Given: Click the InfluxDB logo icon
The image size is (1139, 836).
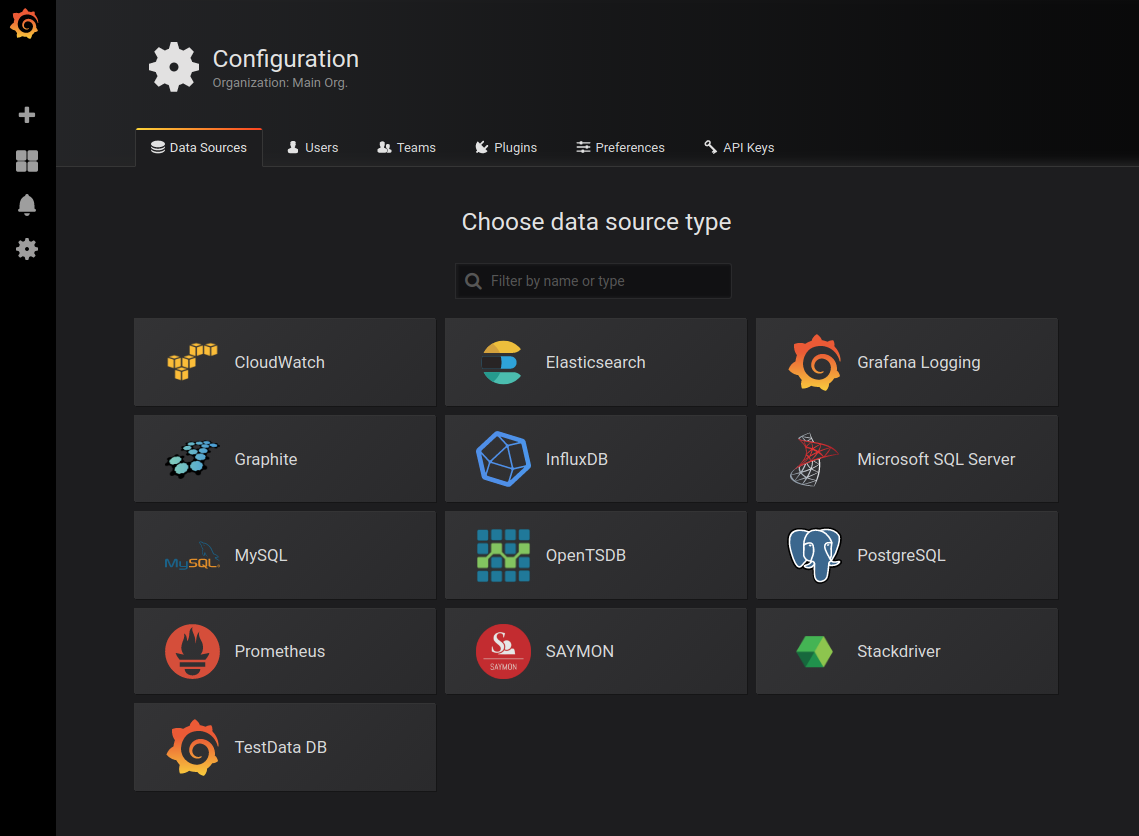Looking at the screenshot, I should pyautogui.click(x=503, y=458).
